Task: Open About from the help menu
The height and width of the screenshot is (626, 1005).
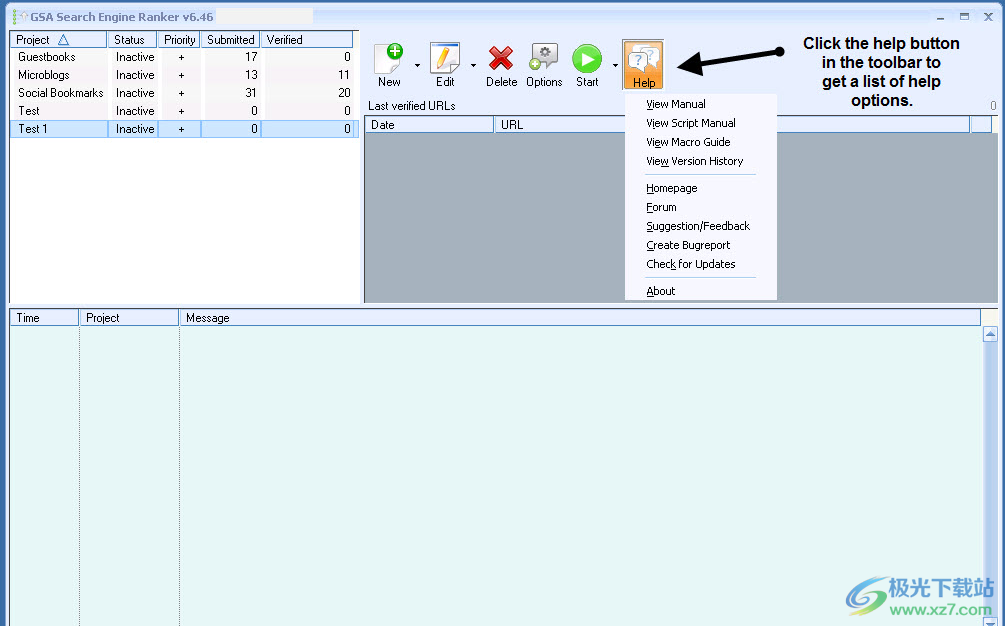Action: coord(660,291)
